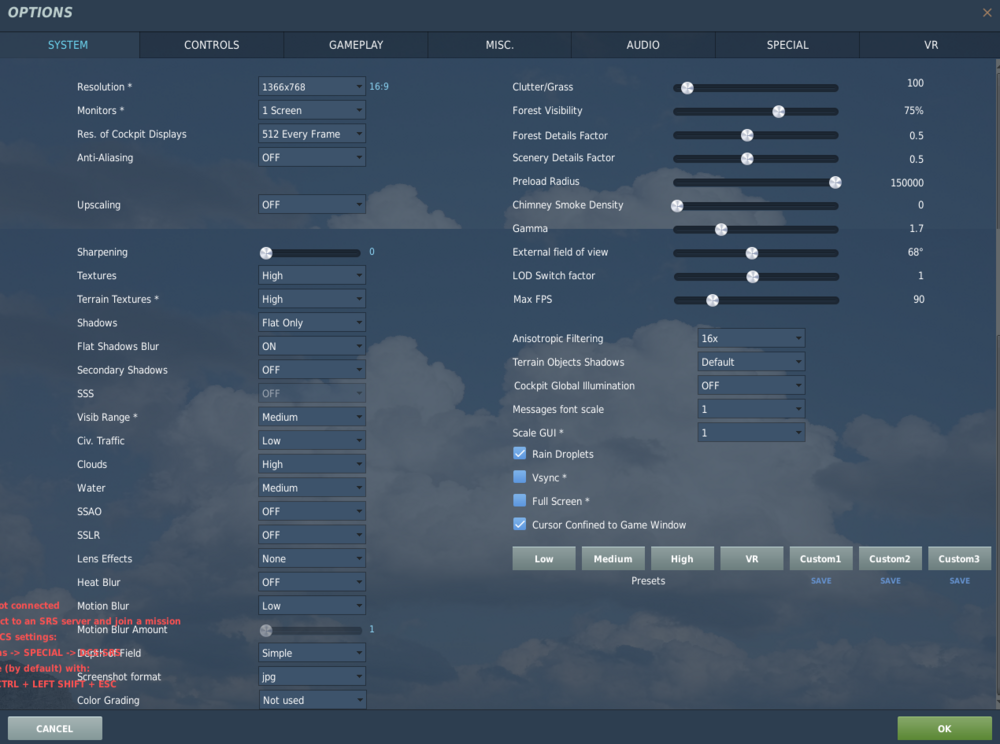The width and height of the screenshot is (1000, 744).
Task: Load the Custom1 preset
Action: (x=821, y=558)
